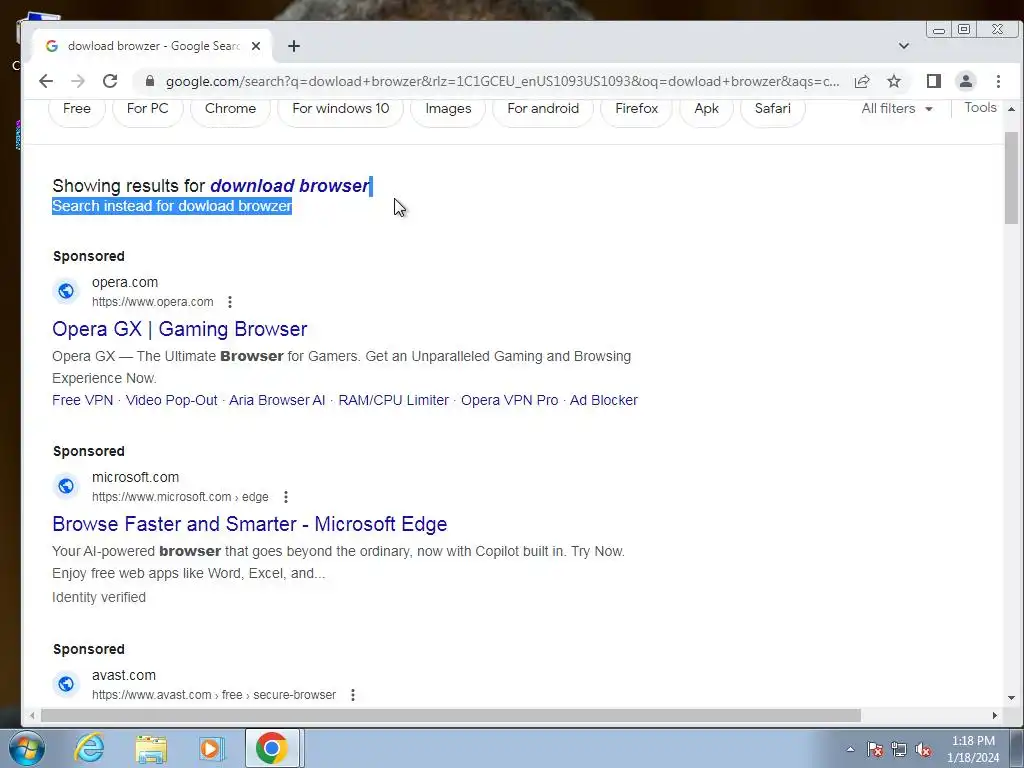
Task: Launch Internet Explorer from the taskbar
Action: click(89, 748)
